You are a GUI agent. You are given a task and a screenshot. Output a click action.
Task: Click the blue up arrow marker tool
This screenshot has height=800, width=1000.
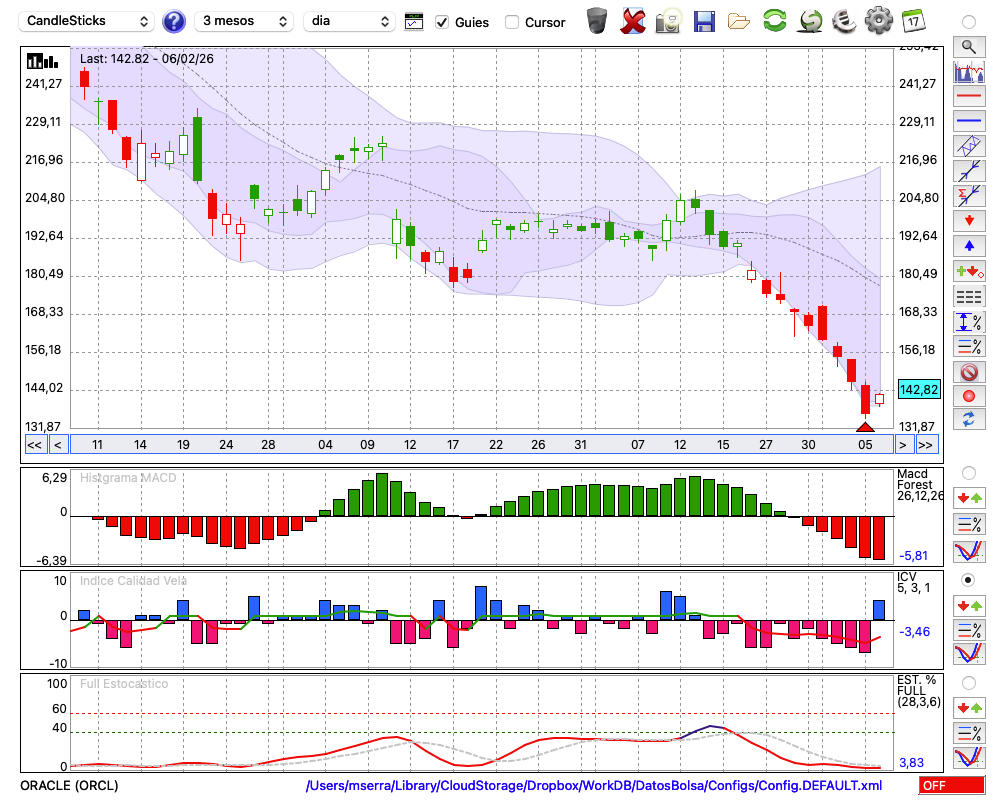[x=968, y=245]
